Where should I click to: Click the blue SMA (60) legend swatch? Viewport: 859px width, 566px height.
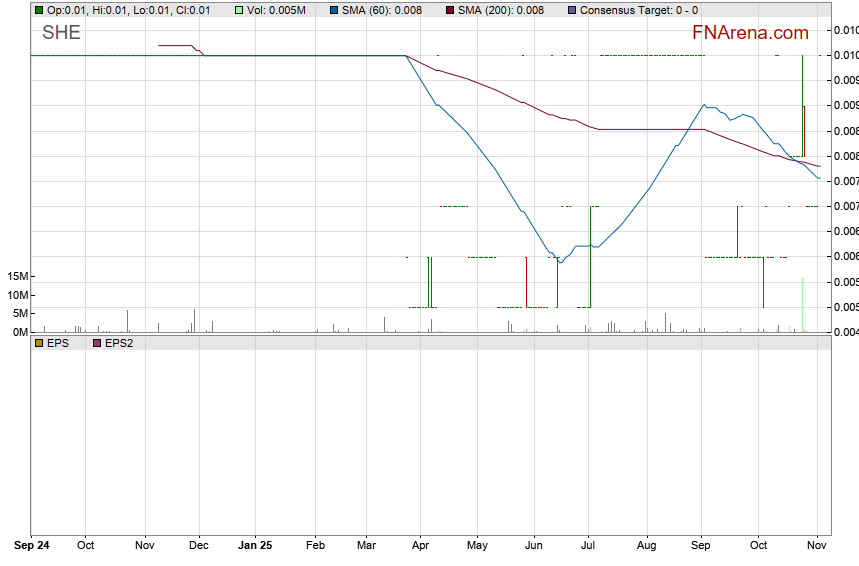[x=333, y=10]
